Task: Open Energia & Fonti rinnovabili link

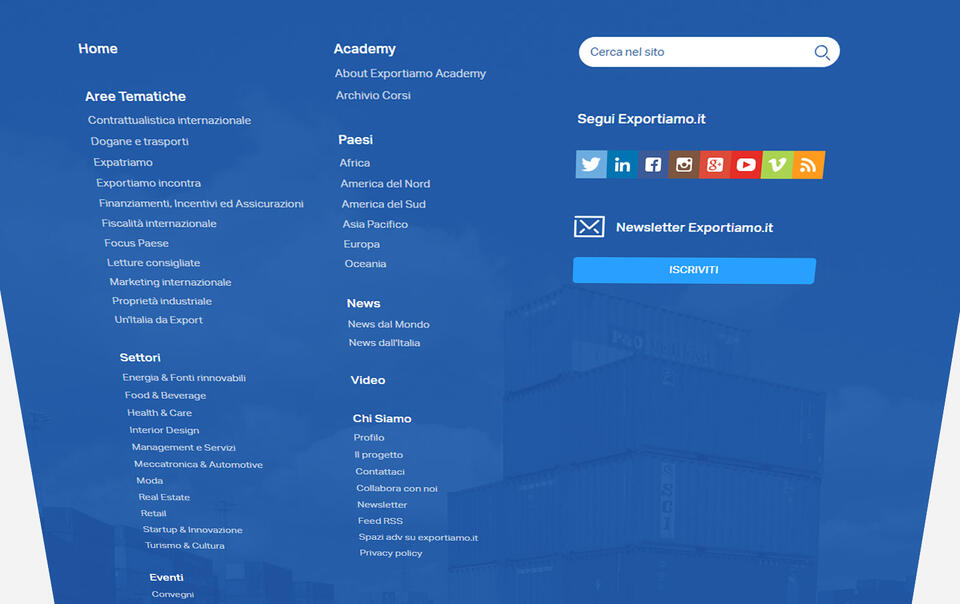Action: tap(184, 378)
